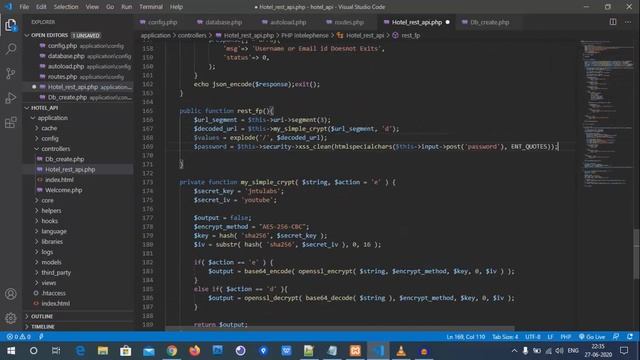Screen dimensions: 640x360
Task: Open the Help menu
Action: click(x=176, y=7)
